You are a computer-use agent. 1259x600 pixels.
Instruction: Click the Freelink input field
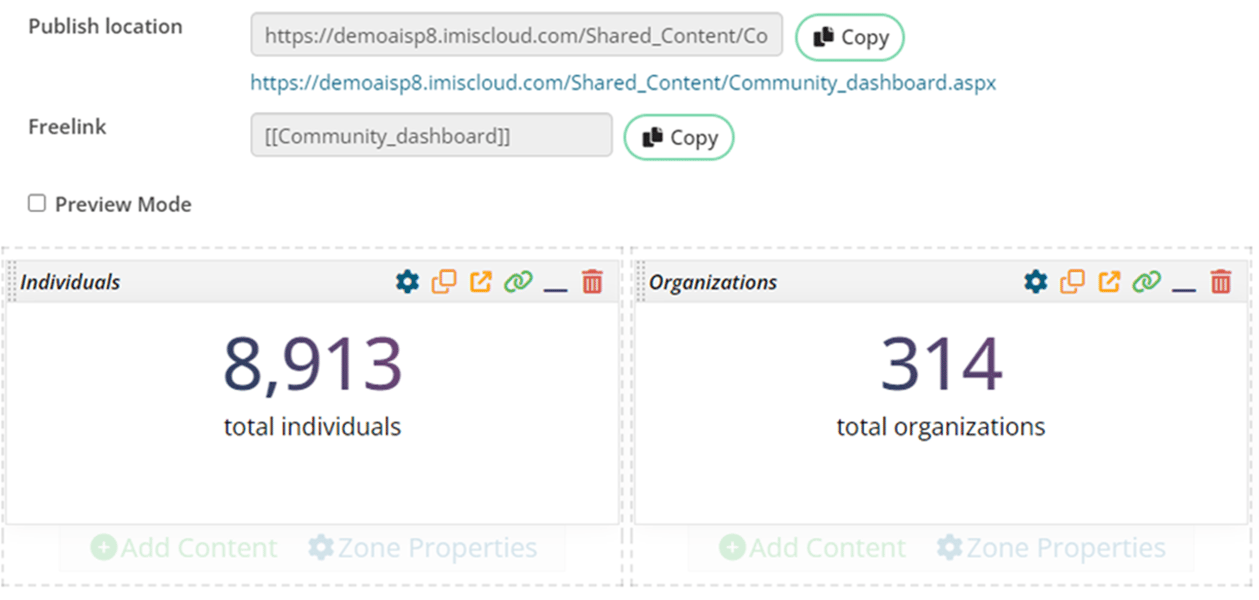click(430, 136)
